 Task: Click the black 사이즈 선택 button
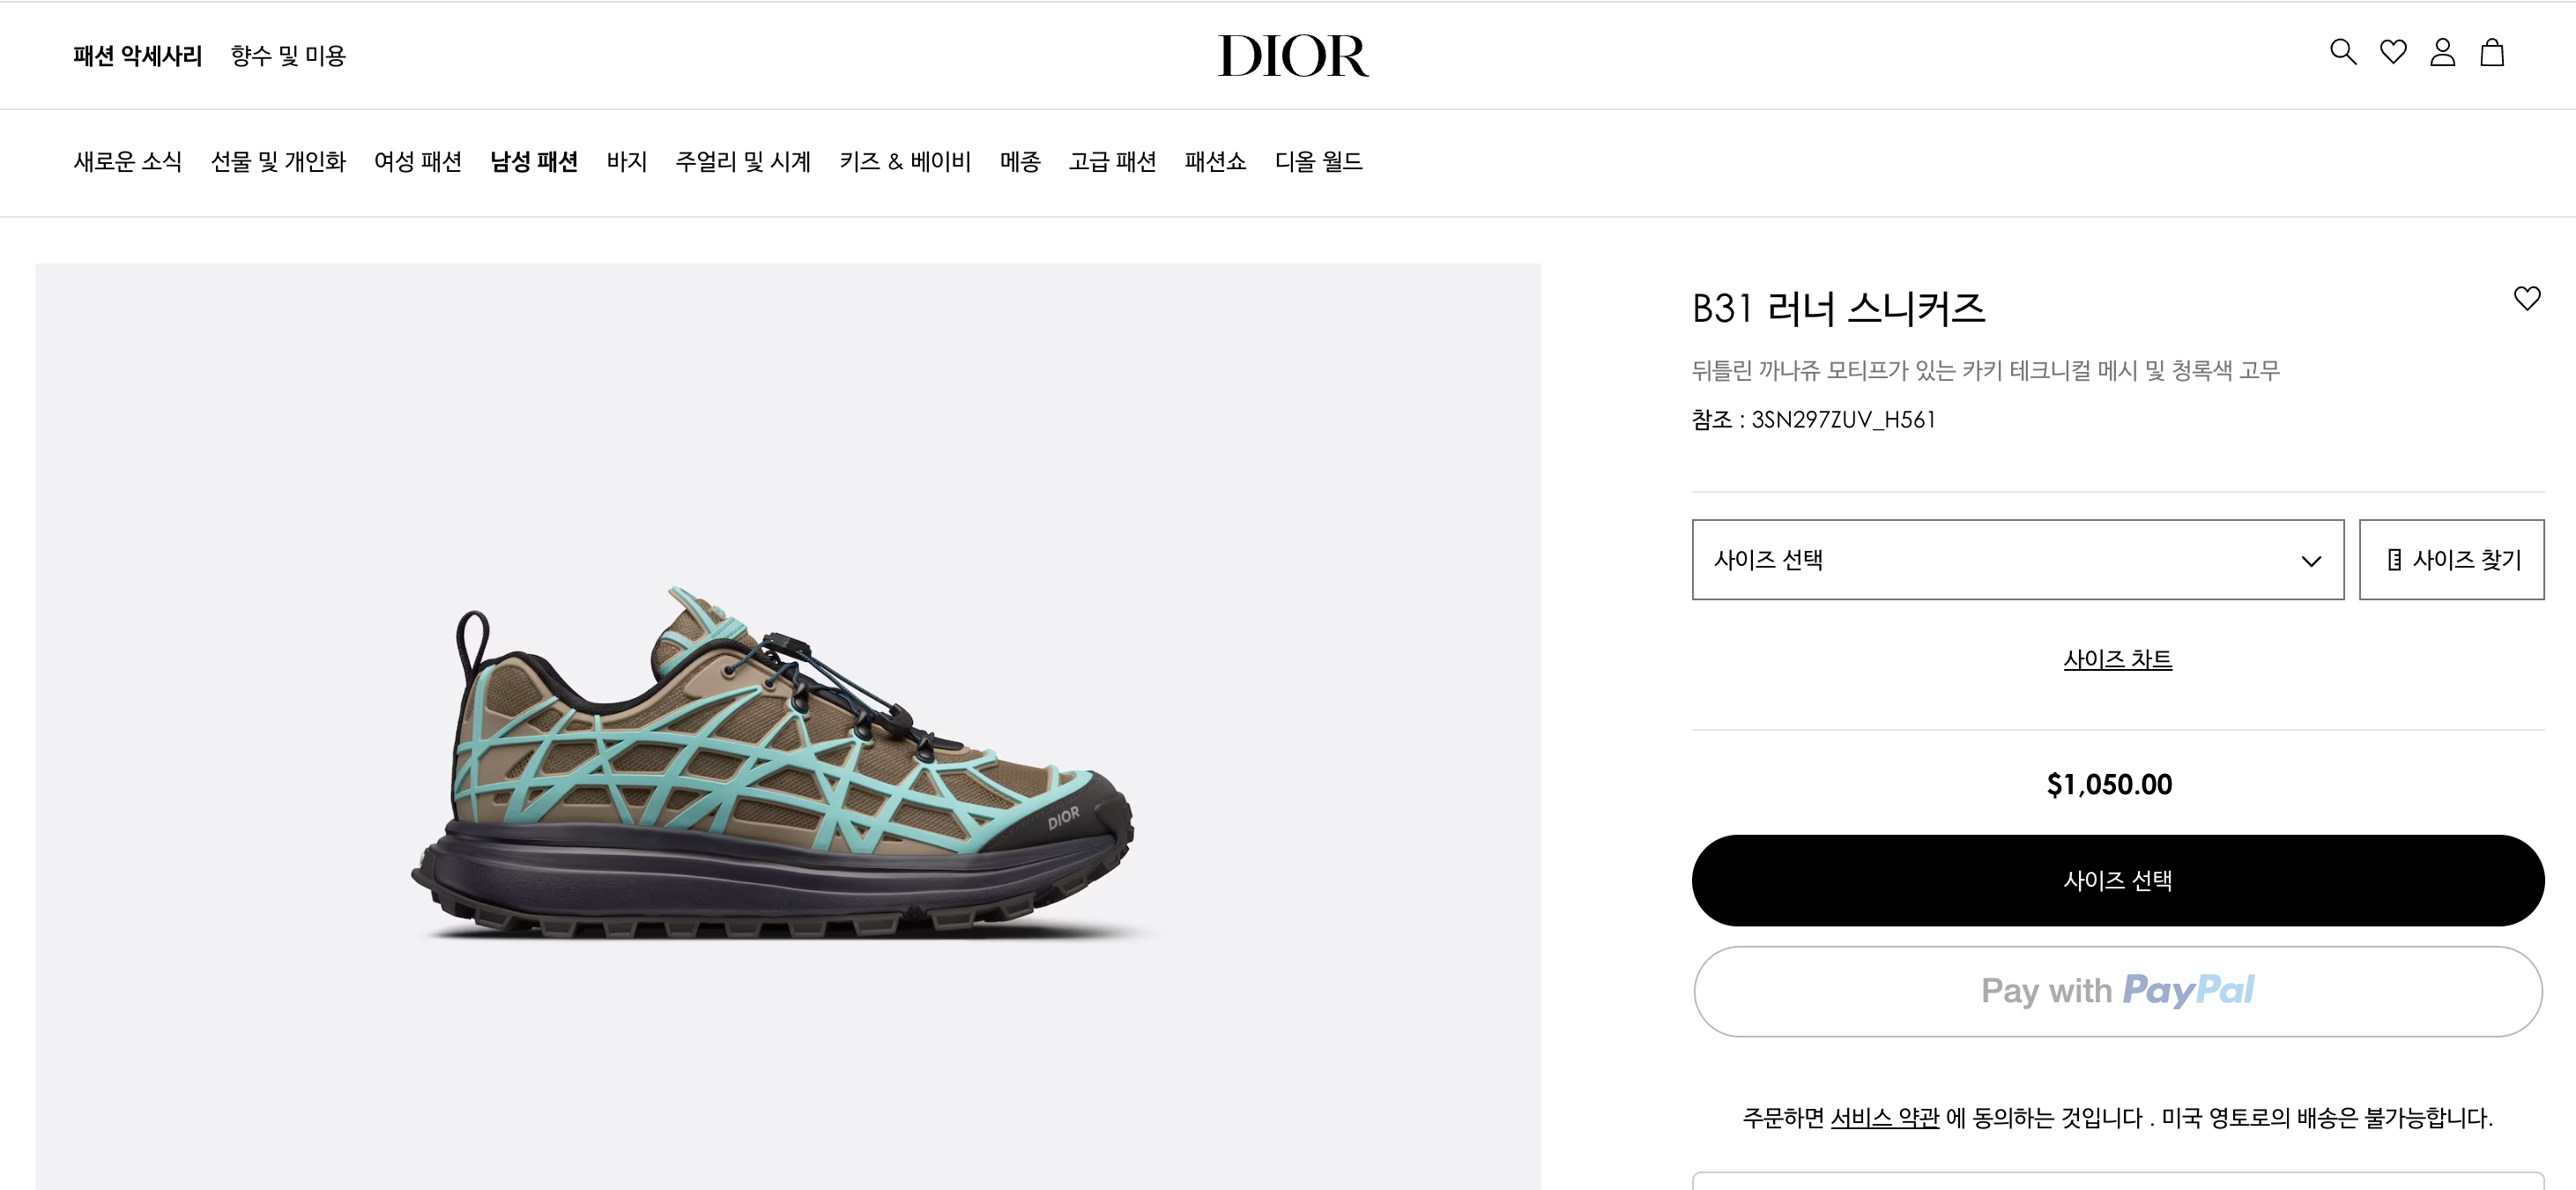(x=2117, y=880)
